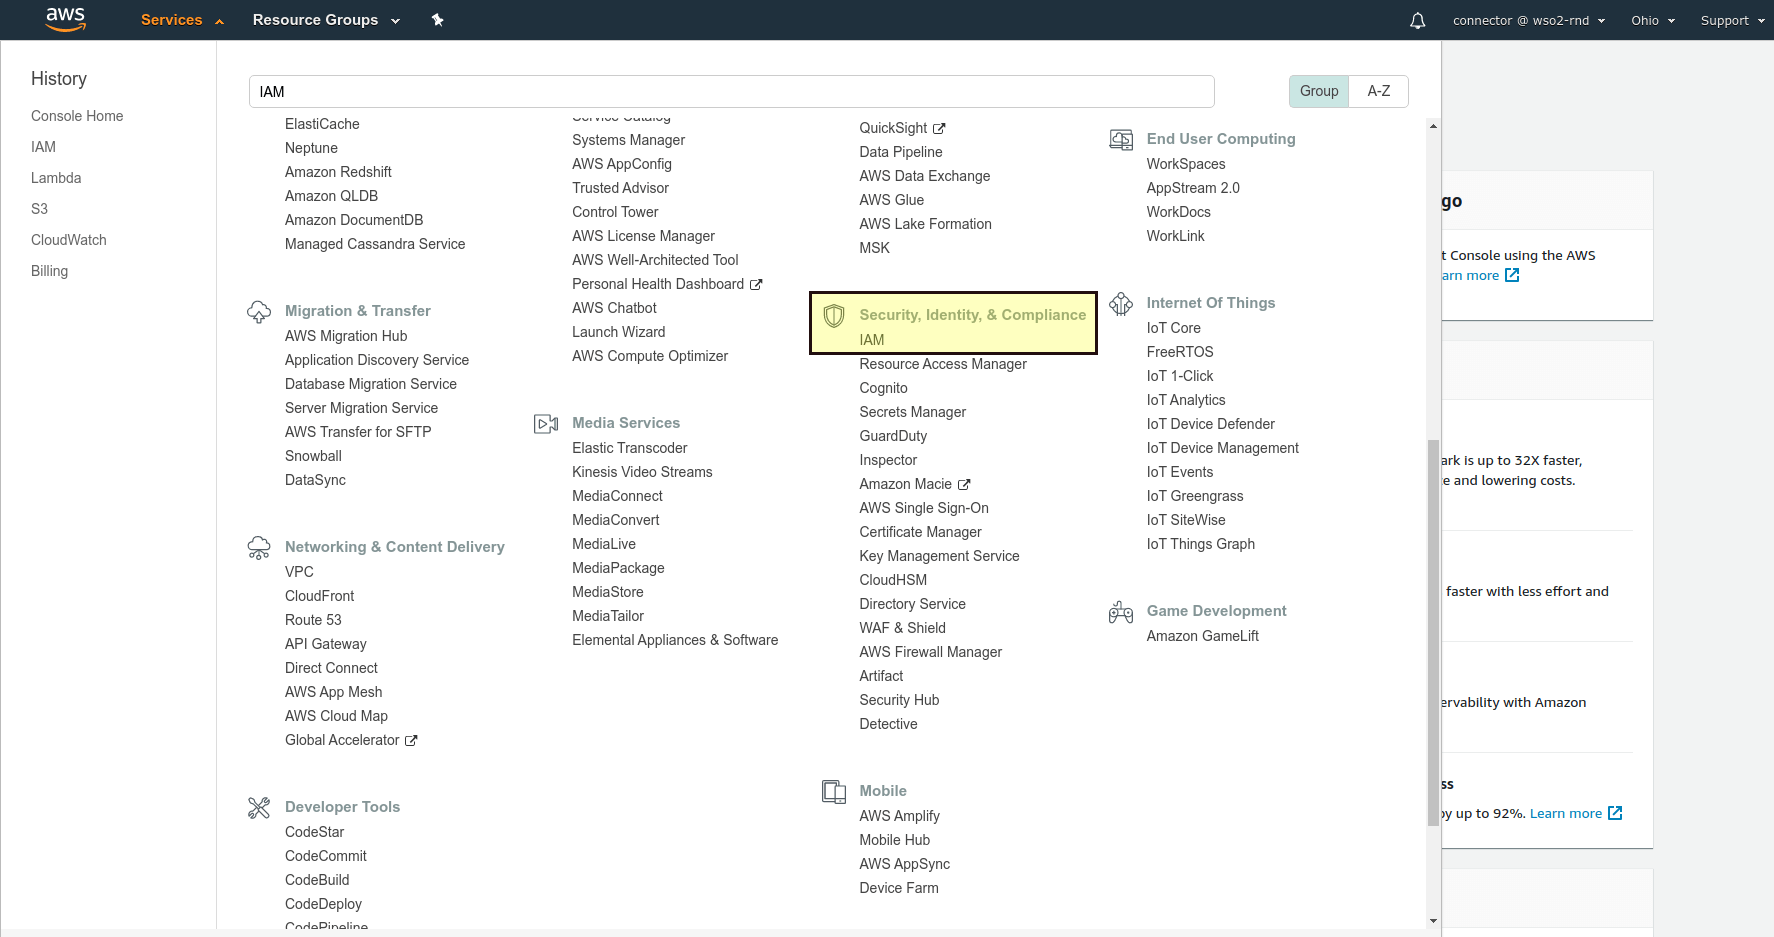This screenshot has width=1774, height=937.
Task: Click the Internet Of Things icon
Action: (x=1121, y=304)
